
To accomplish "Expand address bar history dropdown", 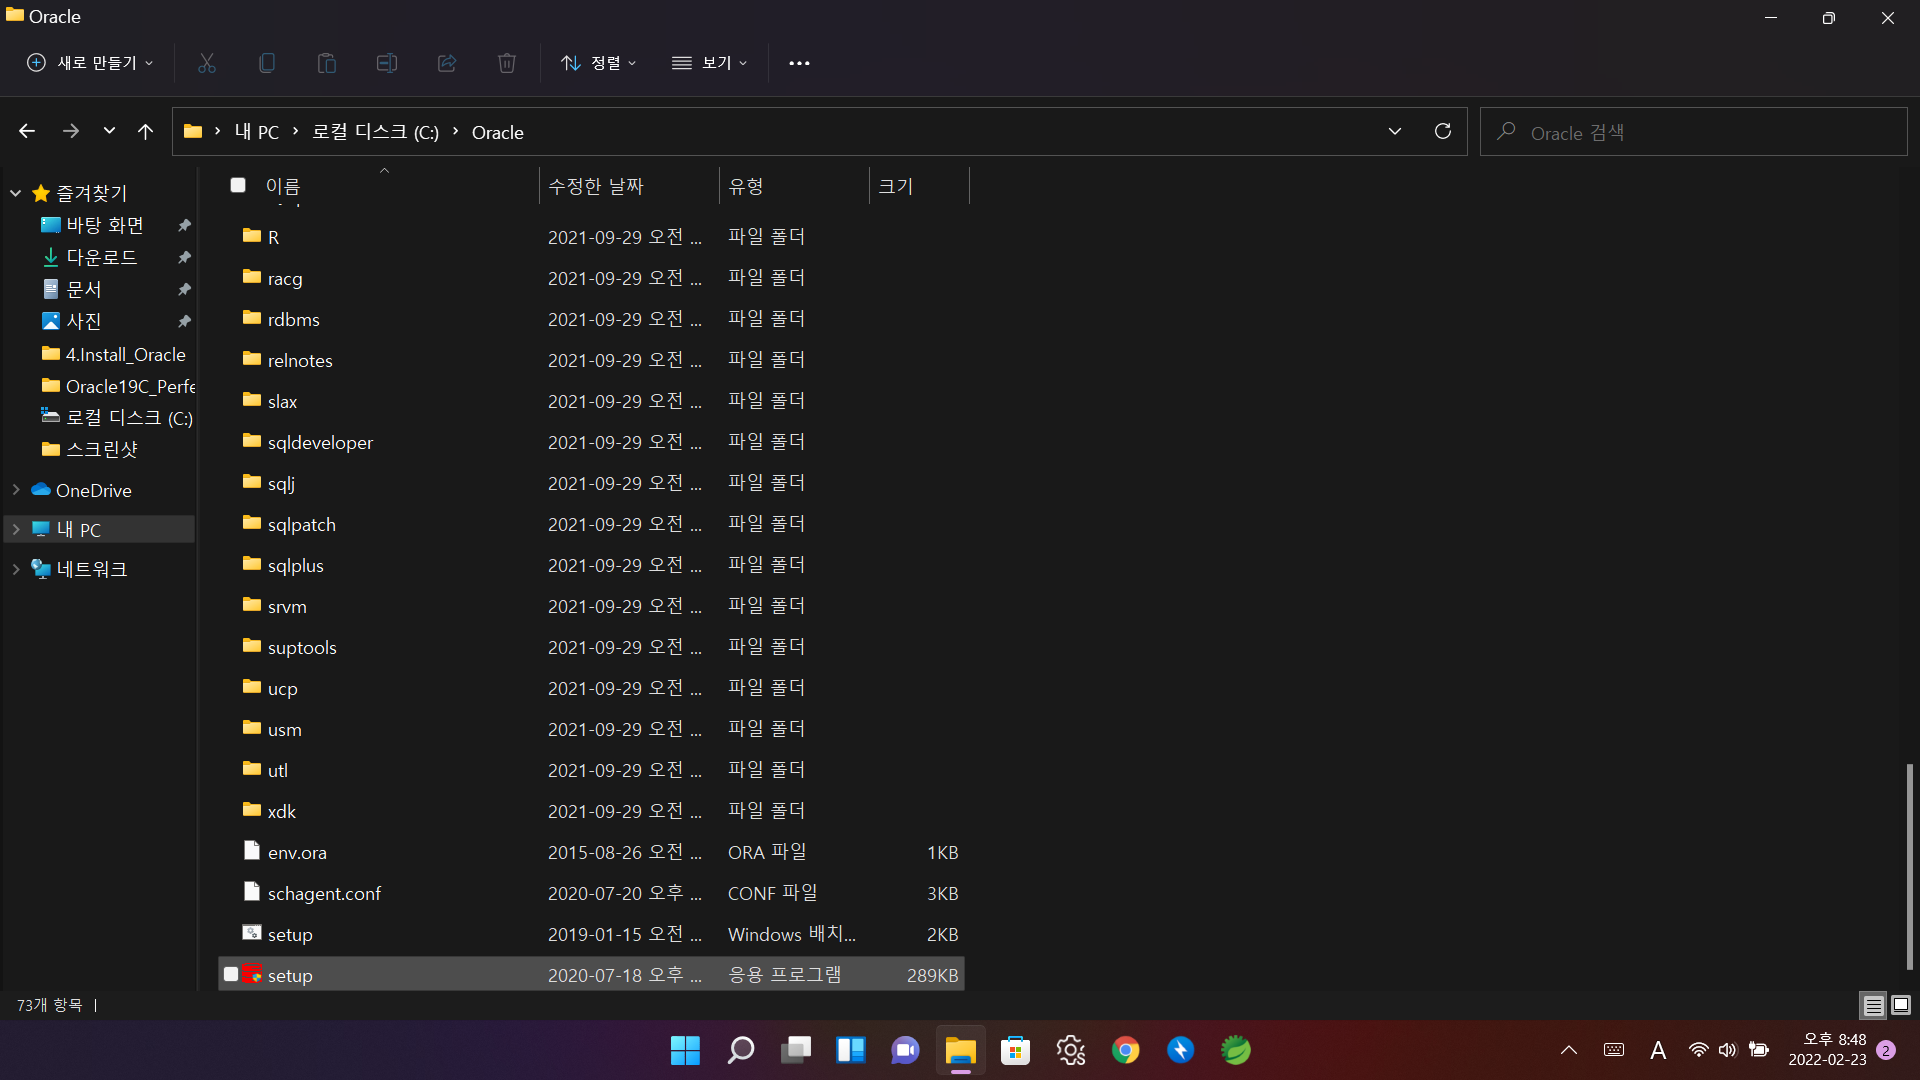I will pyautogui.click(x=1394, y=132).
